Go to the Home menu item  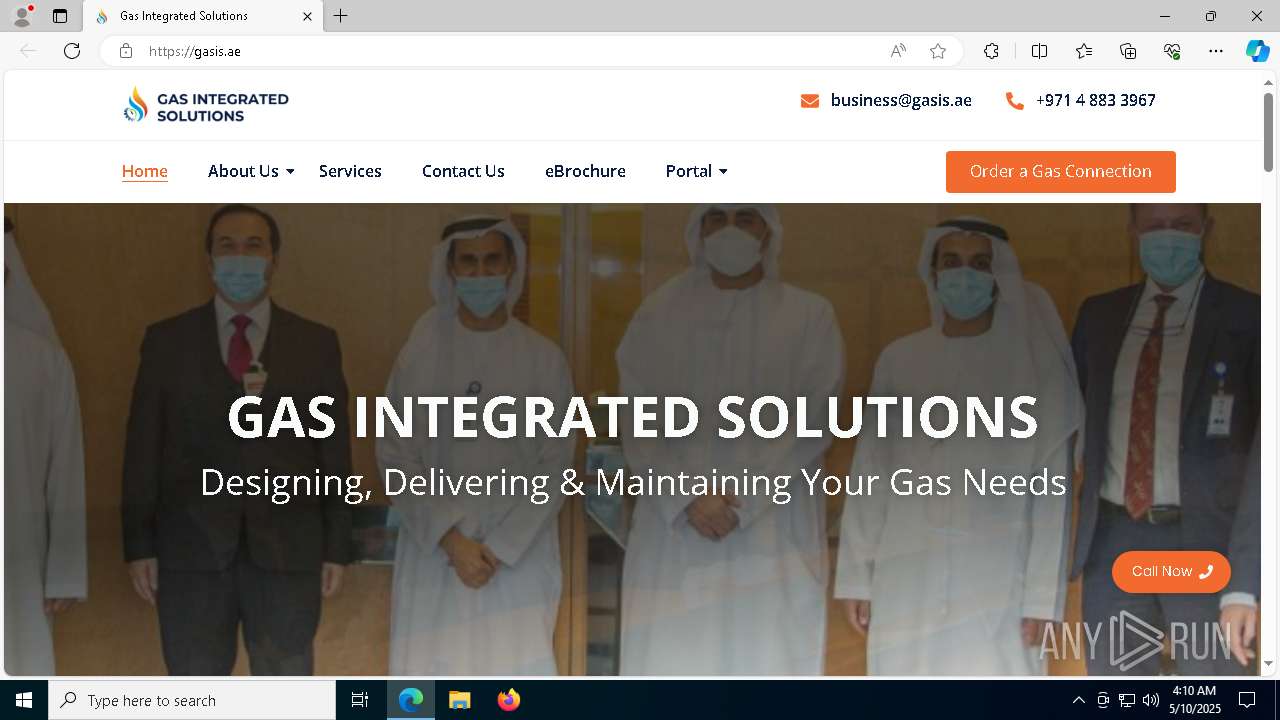pos(145,171)
